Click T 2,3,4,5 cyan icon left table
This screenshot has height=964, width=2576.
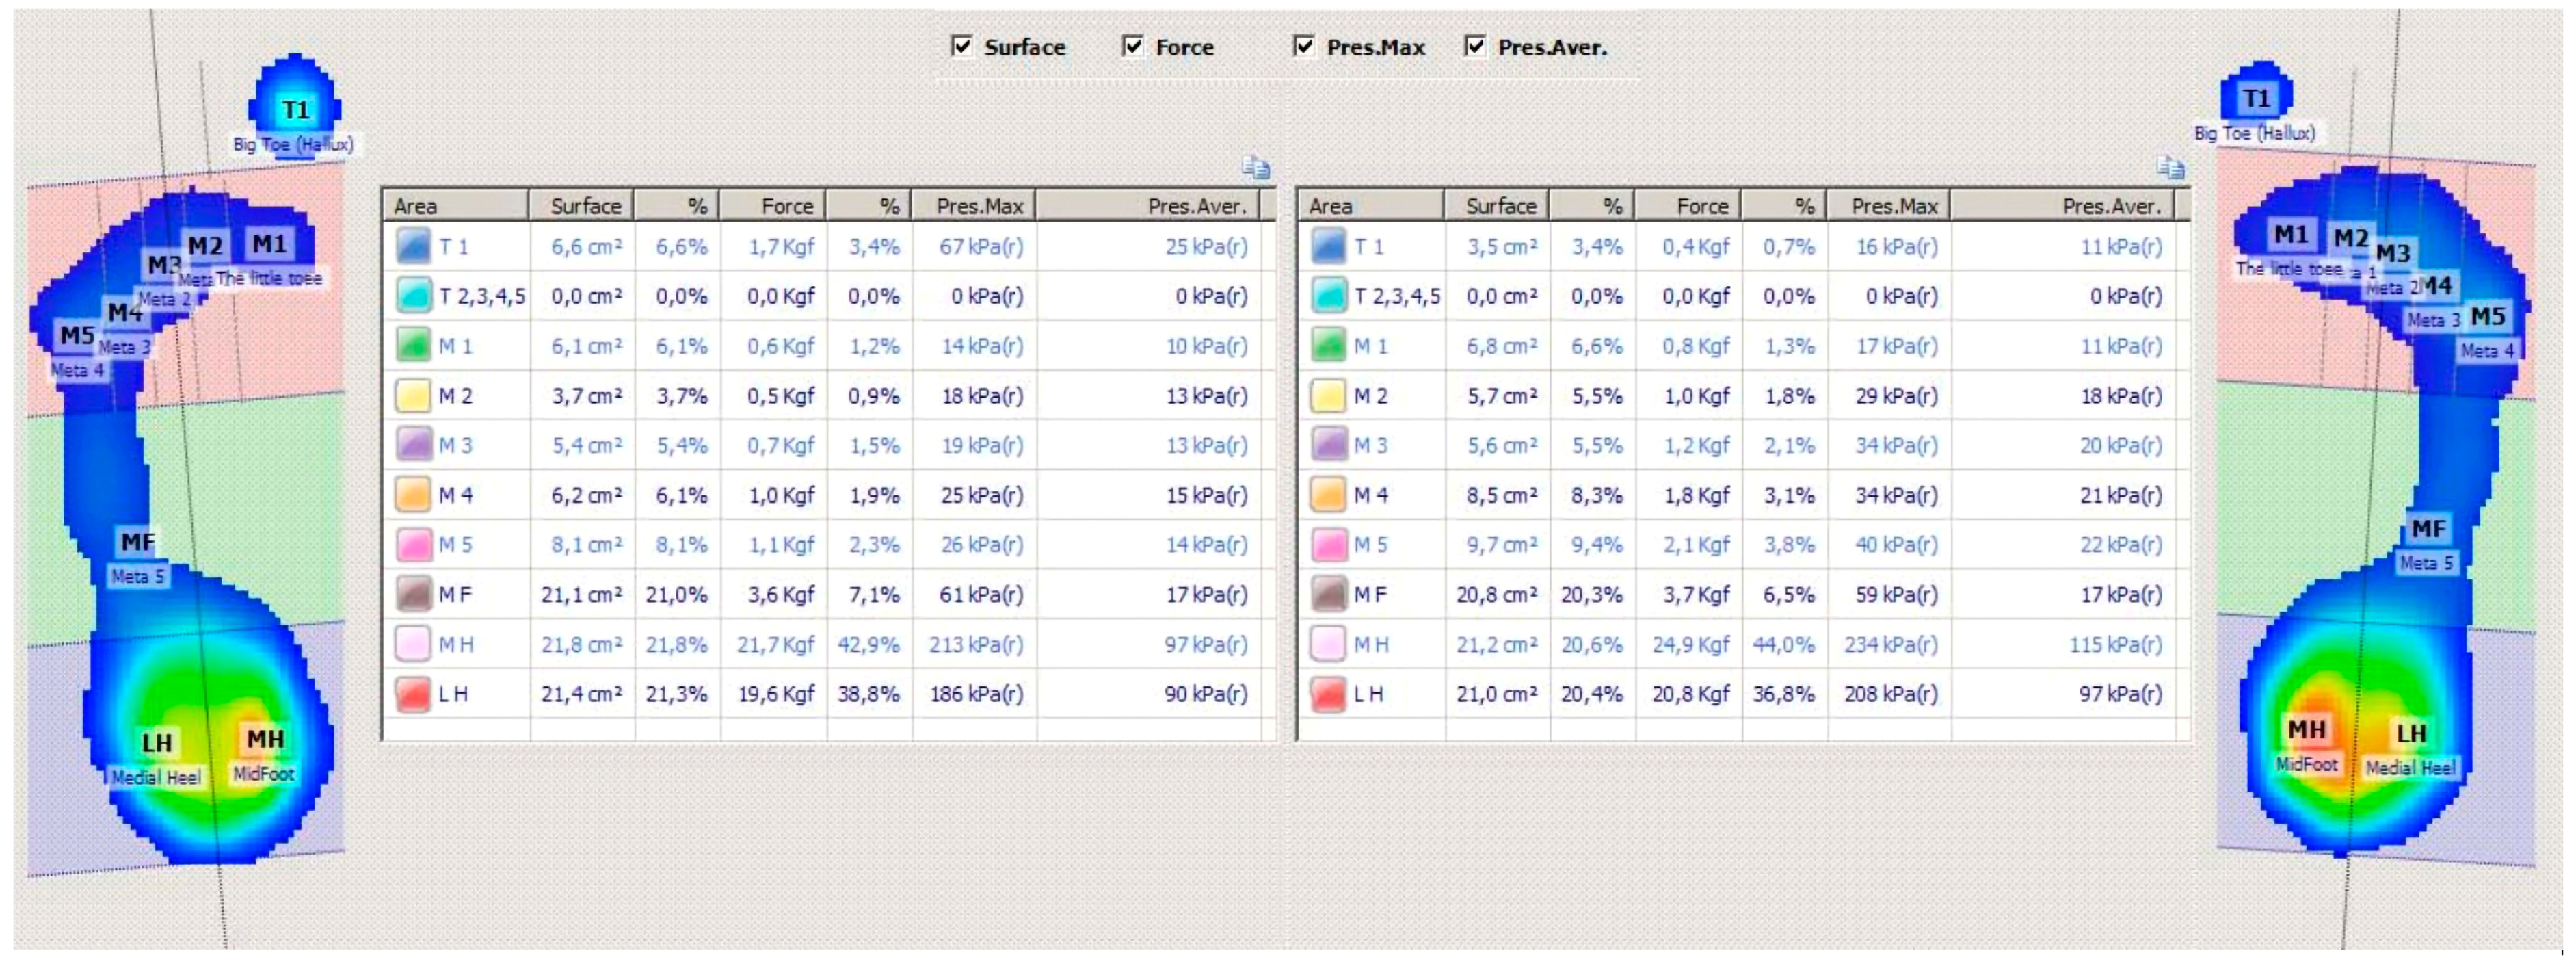coord(412,296)
